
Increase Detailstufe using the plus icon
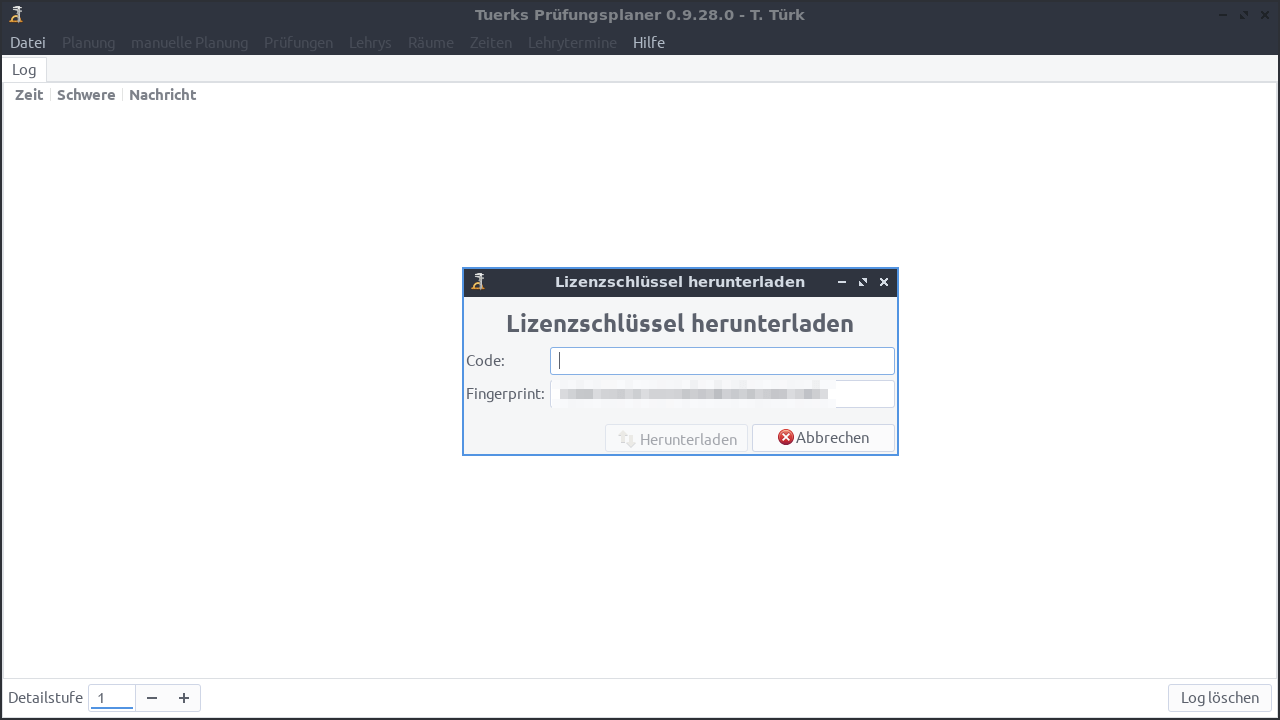tap(183, 697)
